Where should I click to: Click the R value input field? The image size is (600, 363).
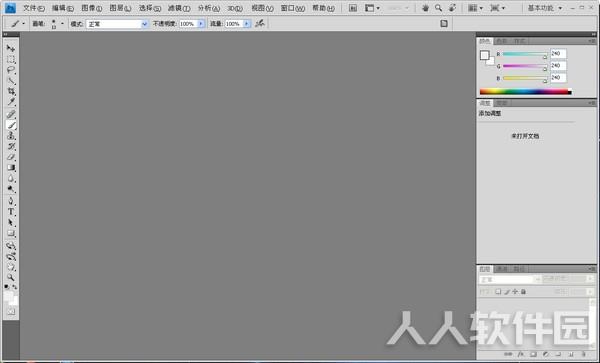[558, 54]
